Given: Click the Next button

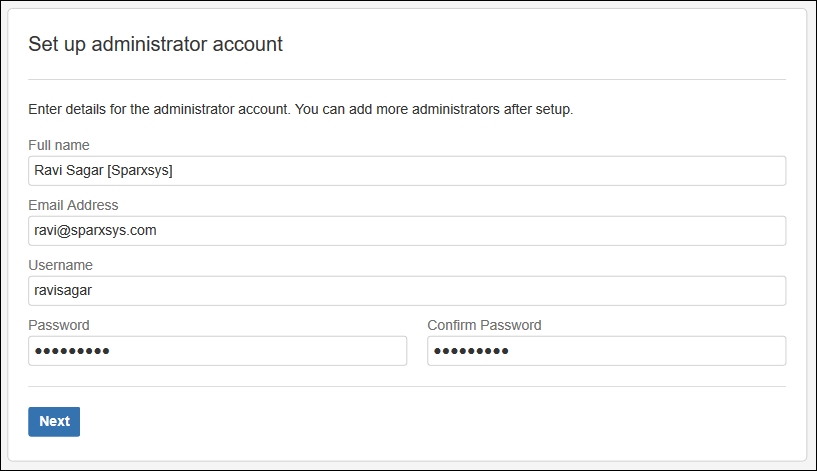Looking at the screenshot, I should click(x=54, y=422).
